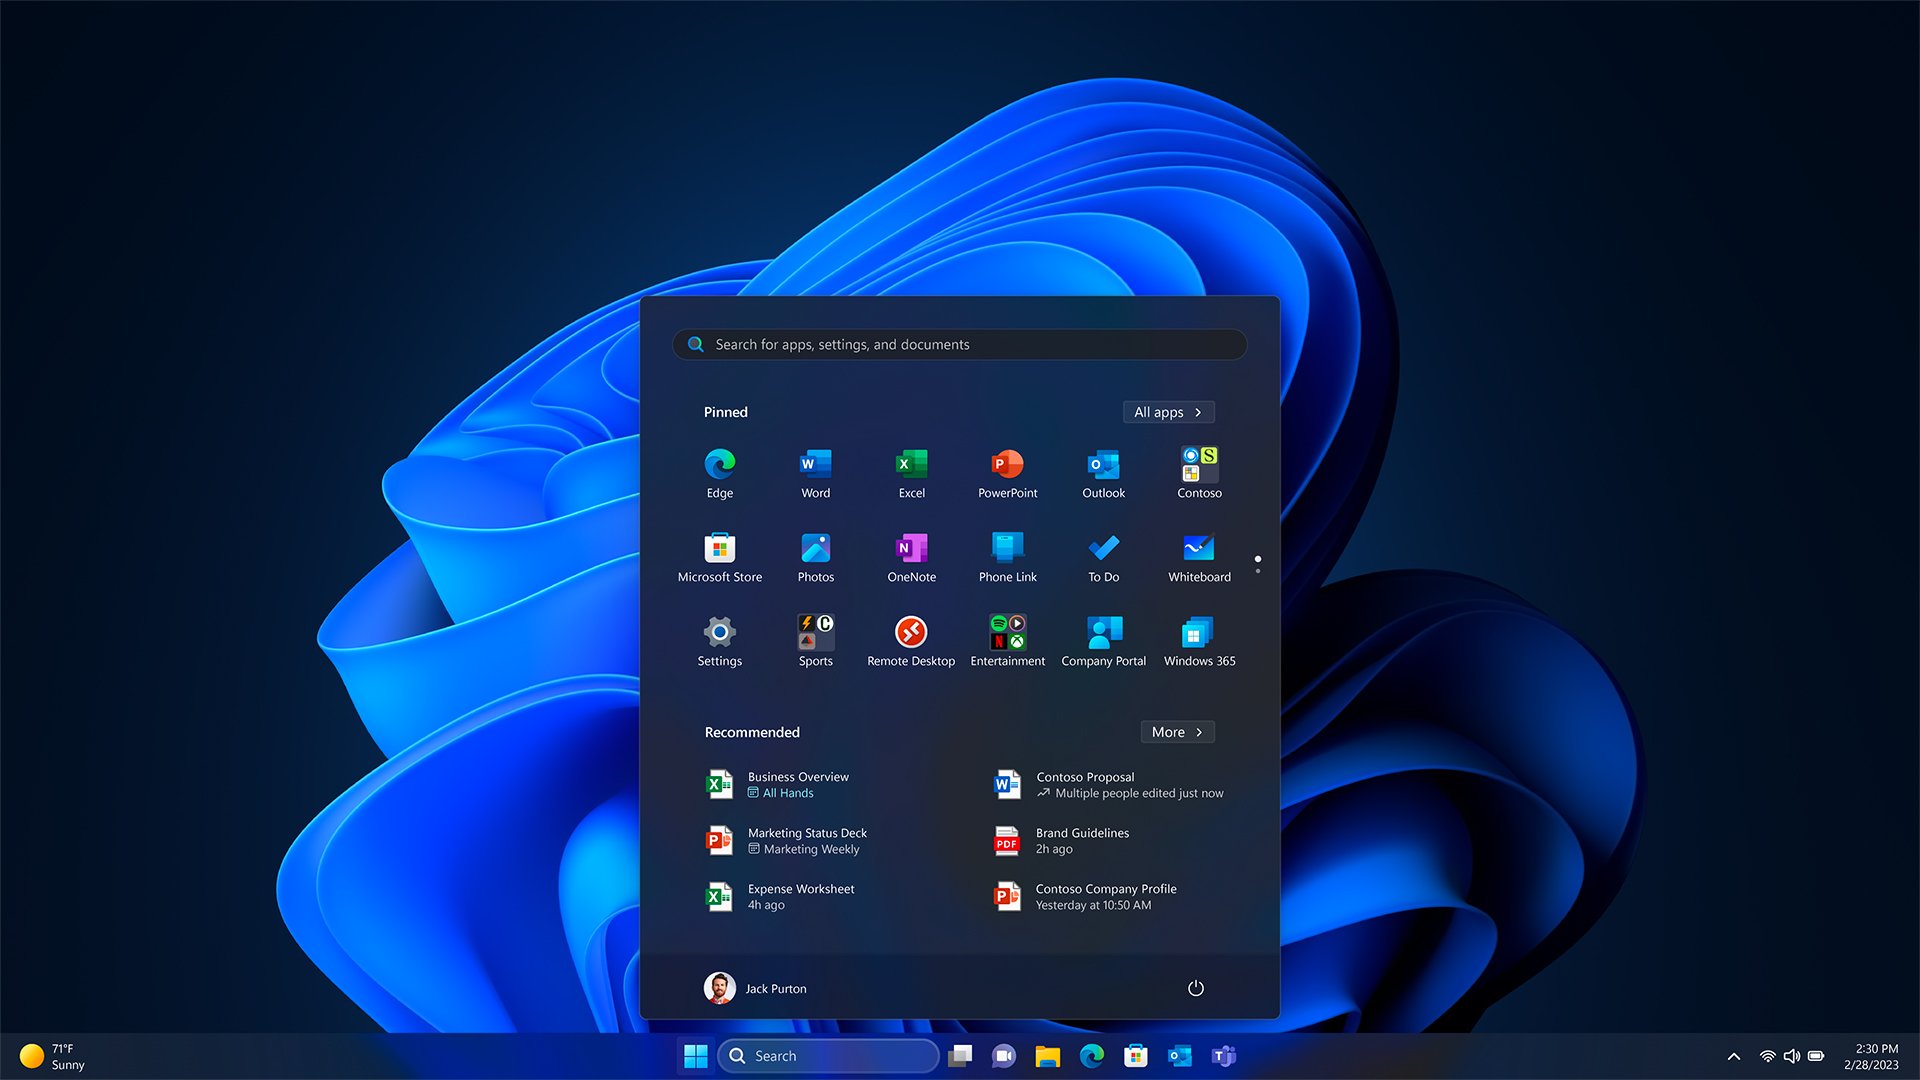Click the search bar field
Image resolution: width=1920 pixels, height=1080 pixels.
pyautogui.click(x=960, y=344)
